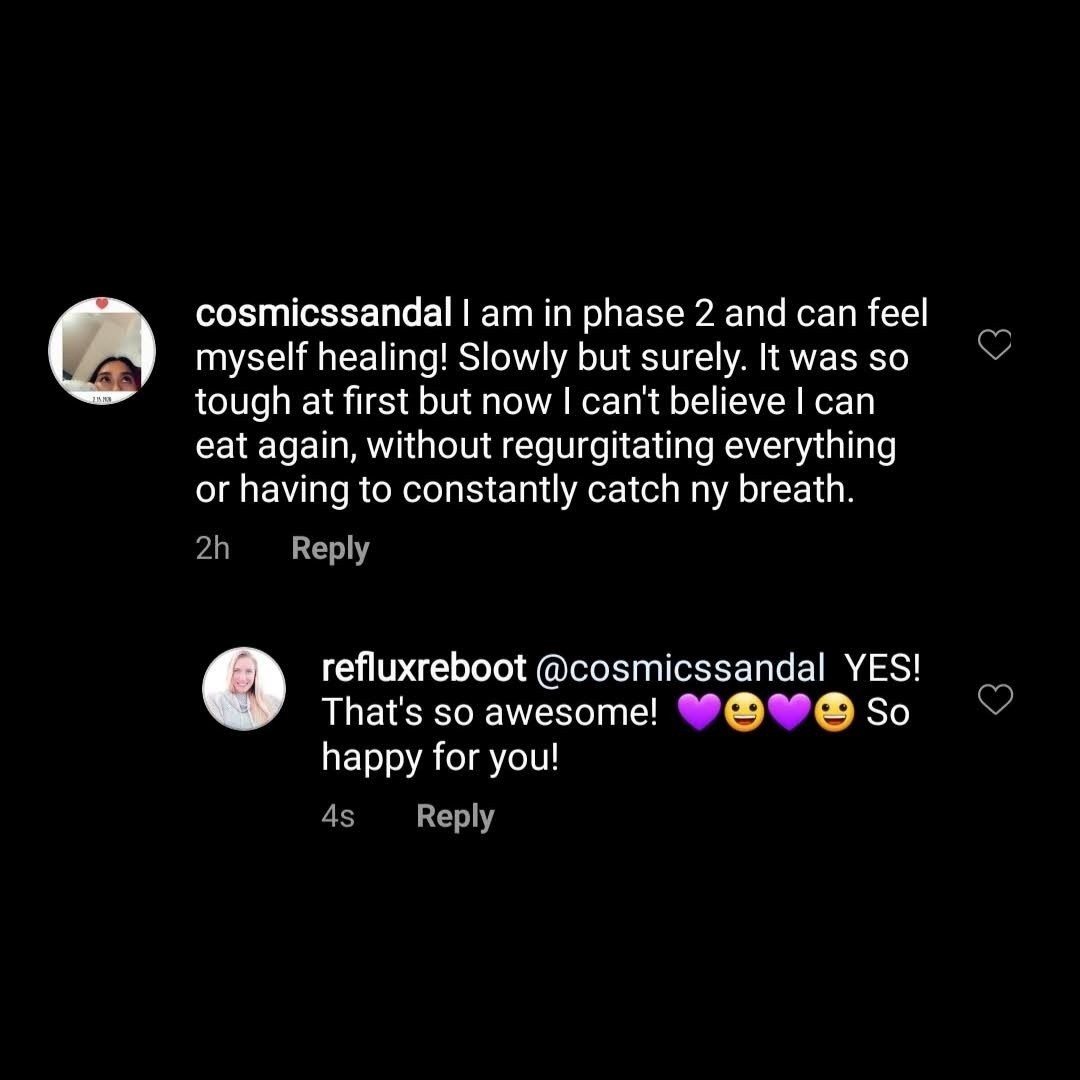Reply to refluxreboot's comment
Image resolution: width=1080 pixels, height=1080 pixels.
pos(455,817)
